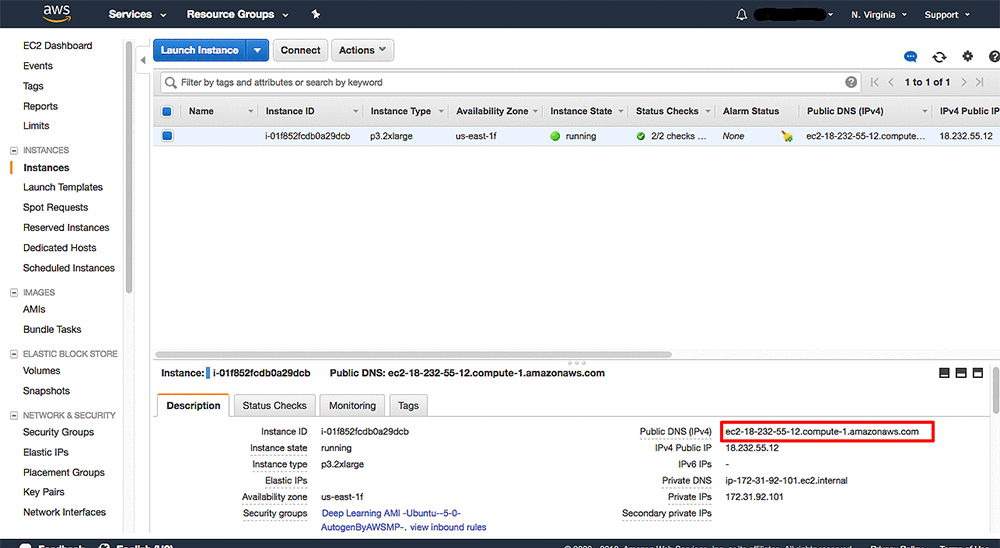The image size is (1000, 548).
Task: Click the Launch Instance button
Action: click(200, 50)
